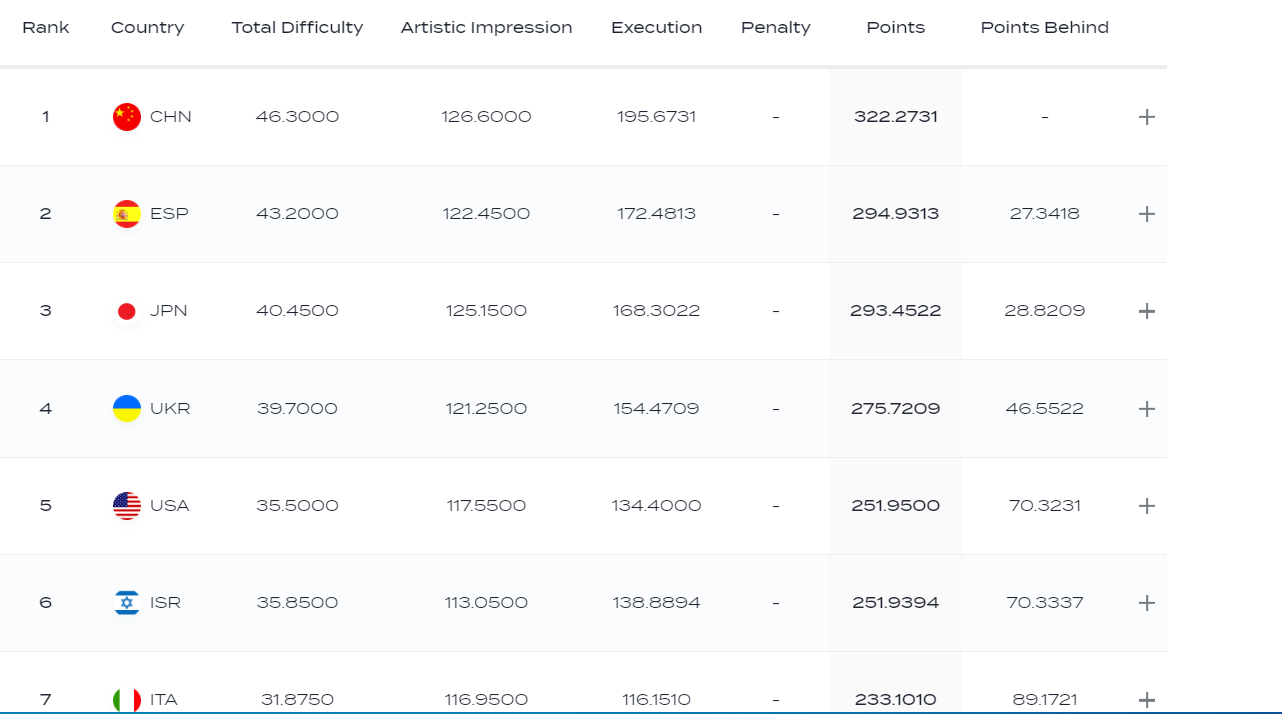Image resolution: width=1282 pixels, height=714 pixels.
Task: Expand the ESP row with plus icon
Action: tap(1147, 214)
